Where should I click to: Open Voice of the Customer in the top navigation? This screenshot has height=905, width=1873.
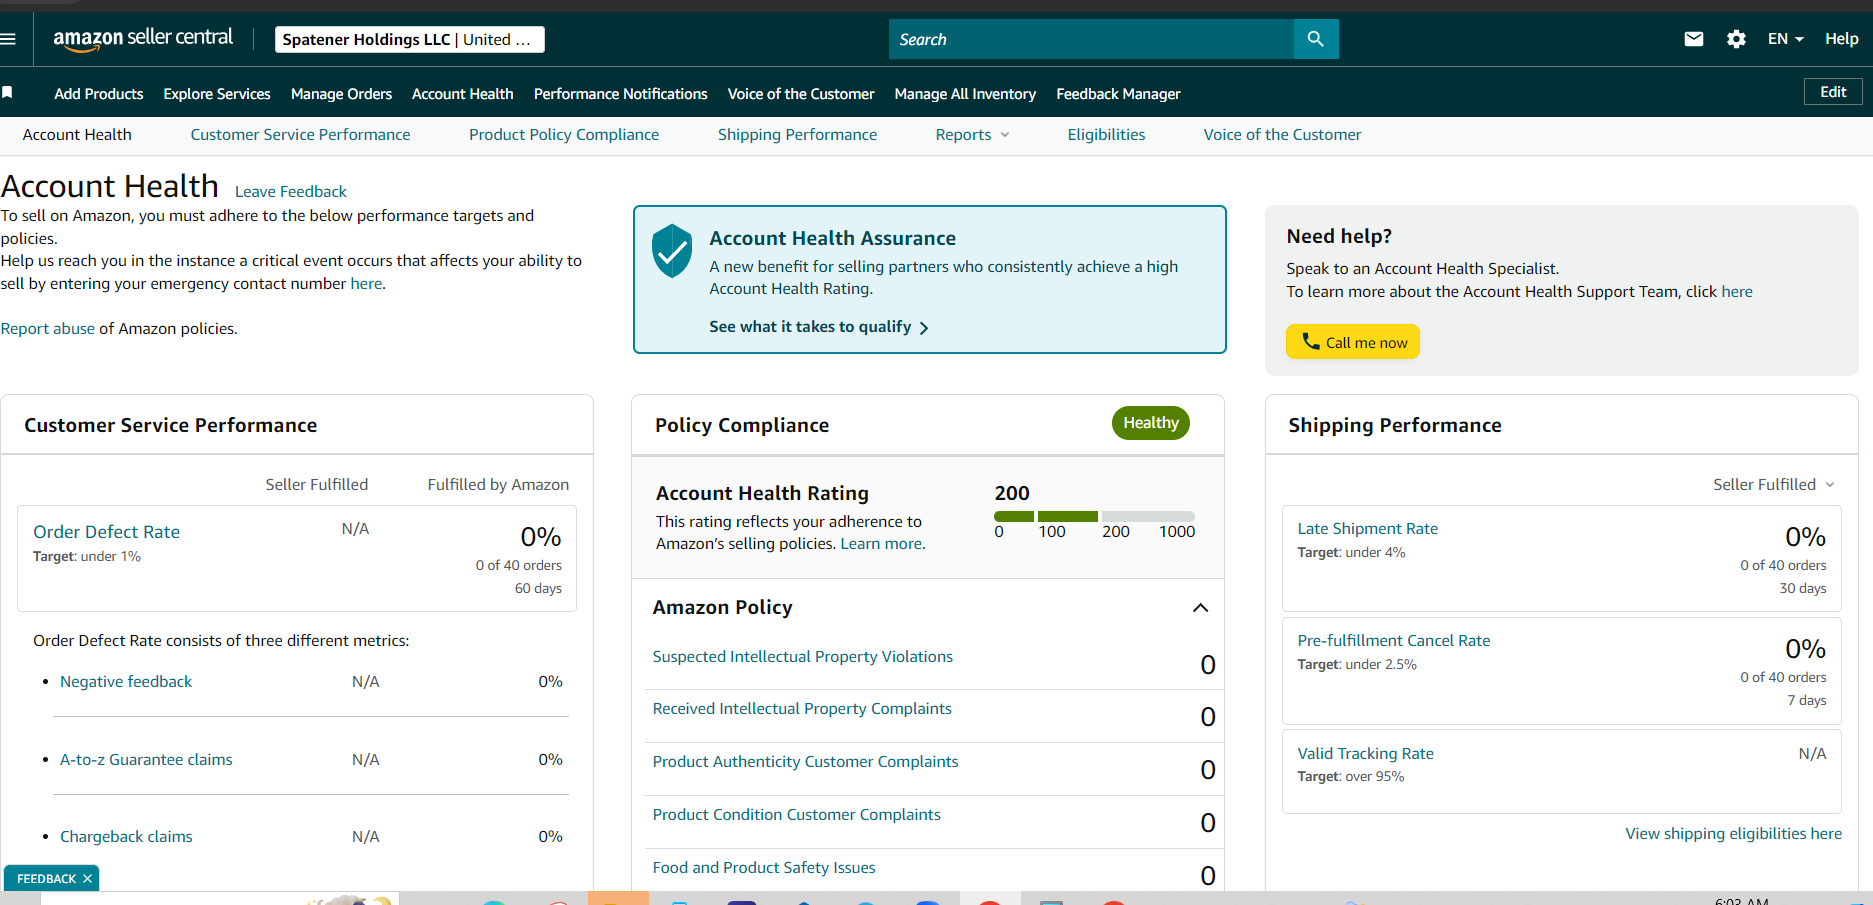click(801, 94)
